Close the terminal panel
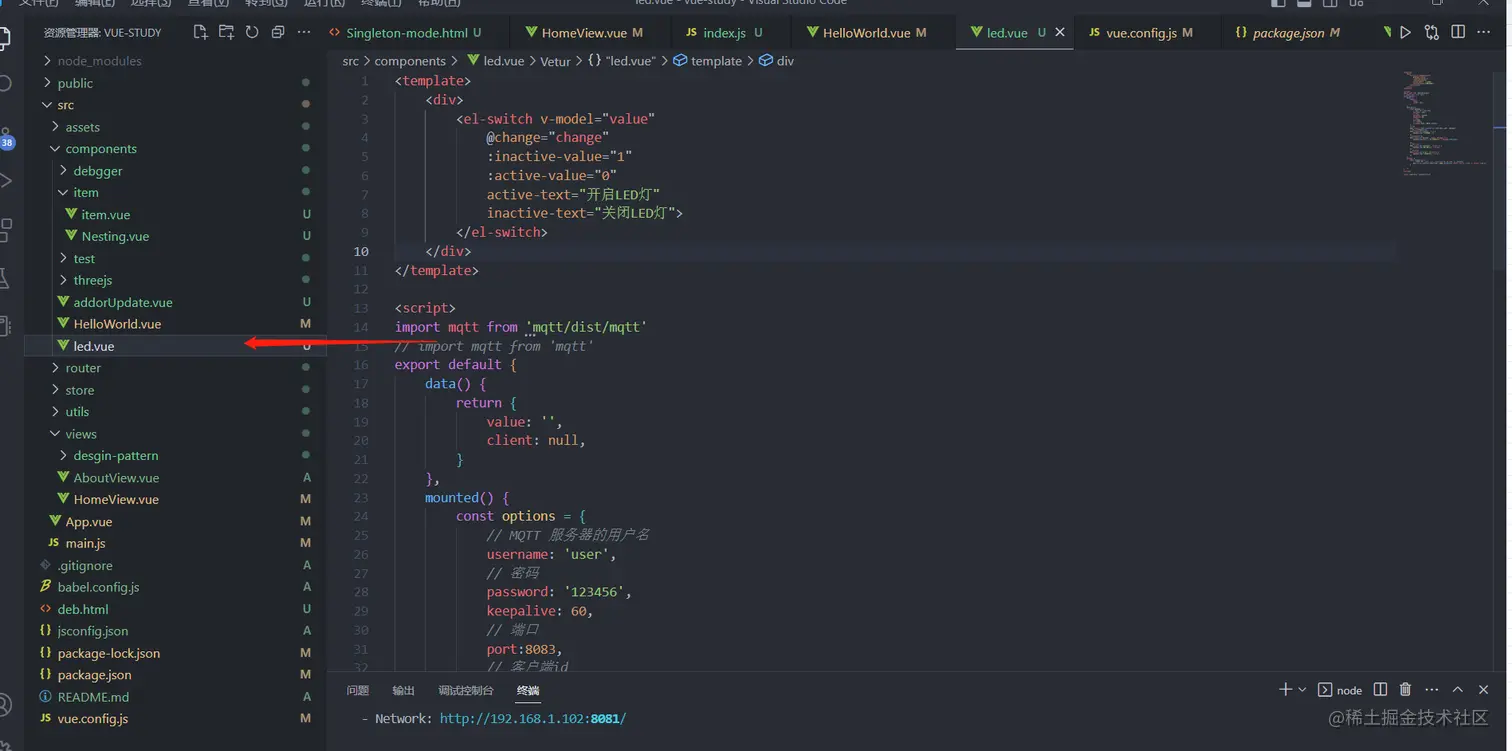Image resolution: width=1512 pixels, height=751 pixels. (x=1484, y=689)
